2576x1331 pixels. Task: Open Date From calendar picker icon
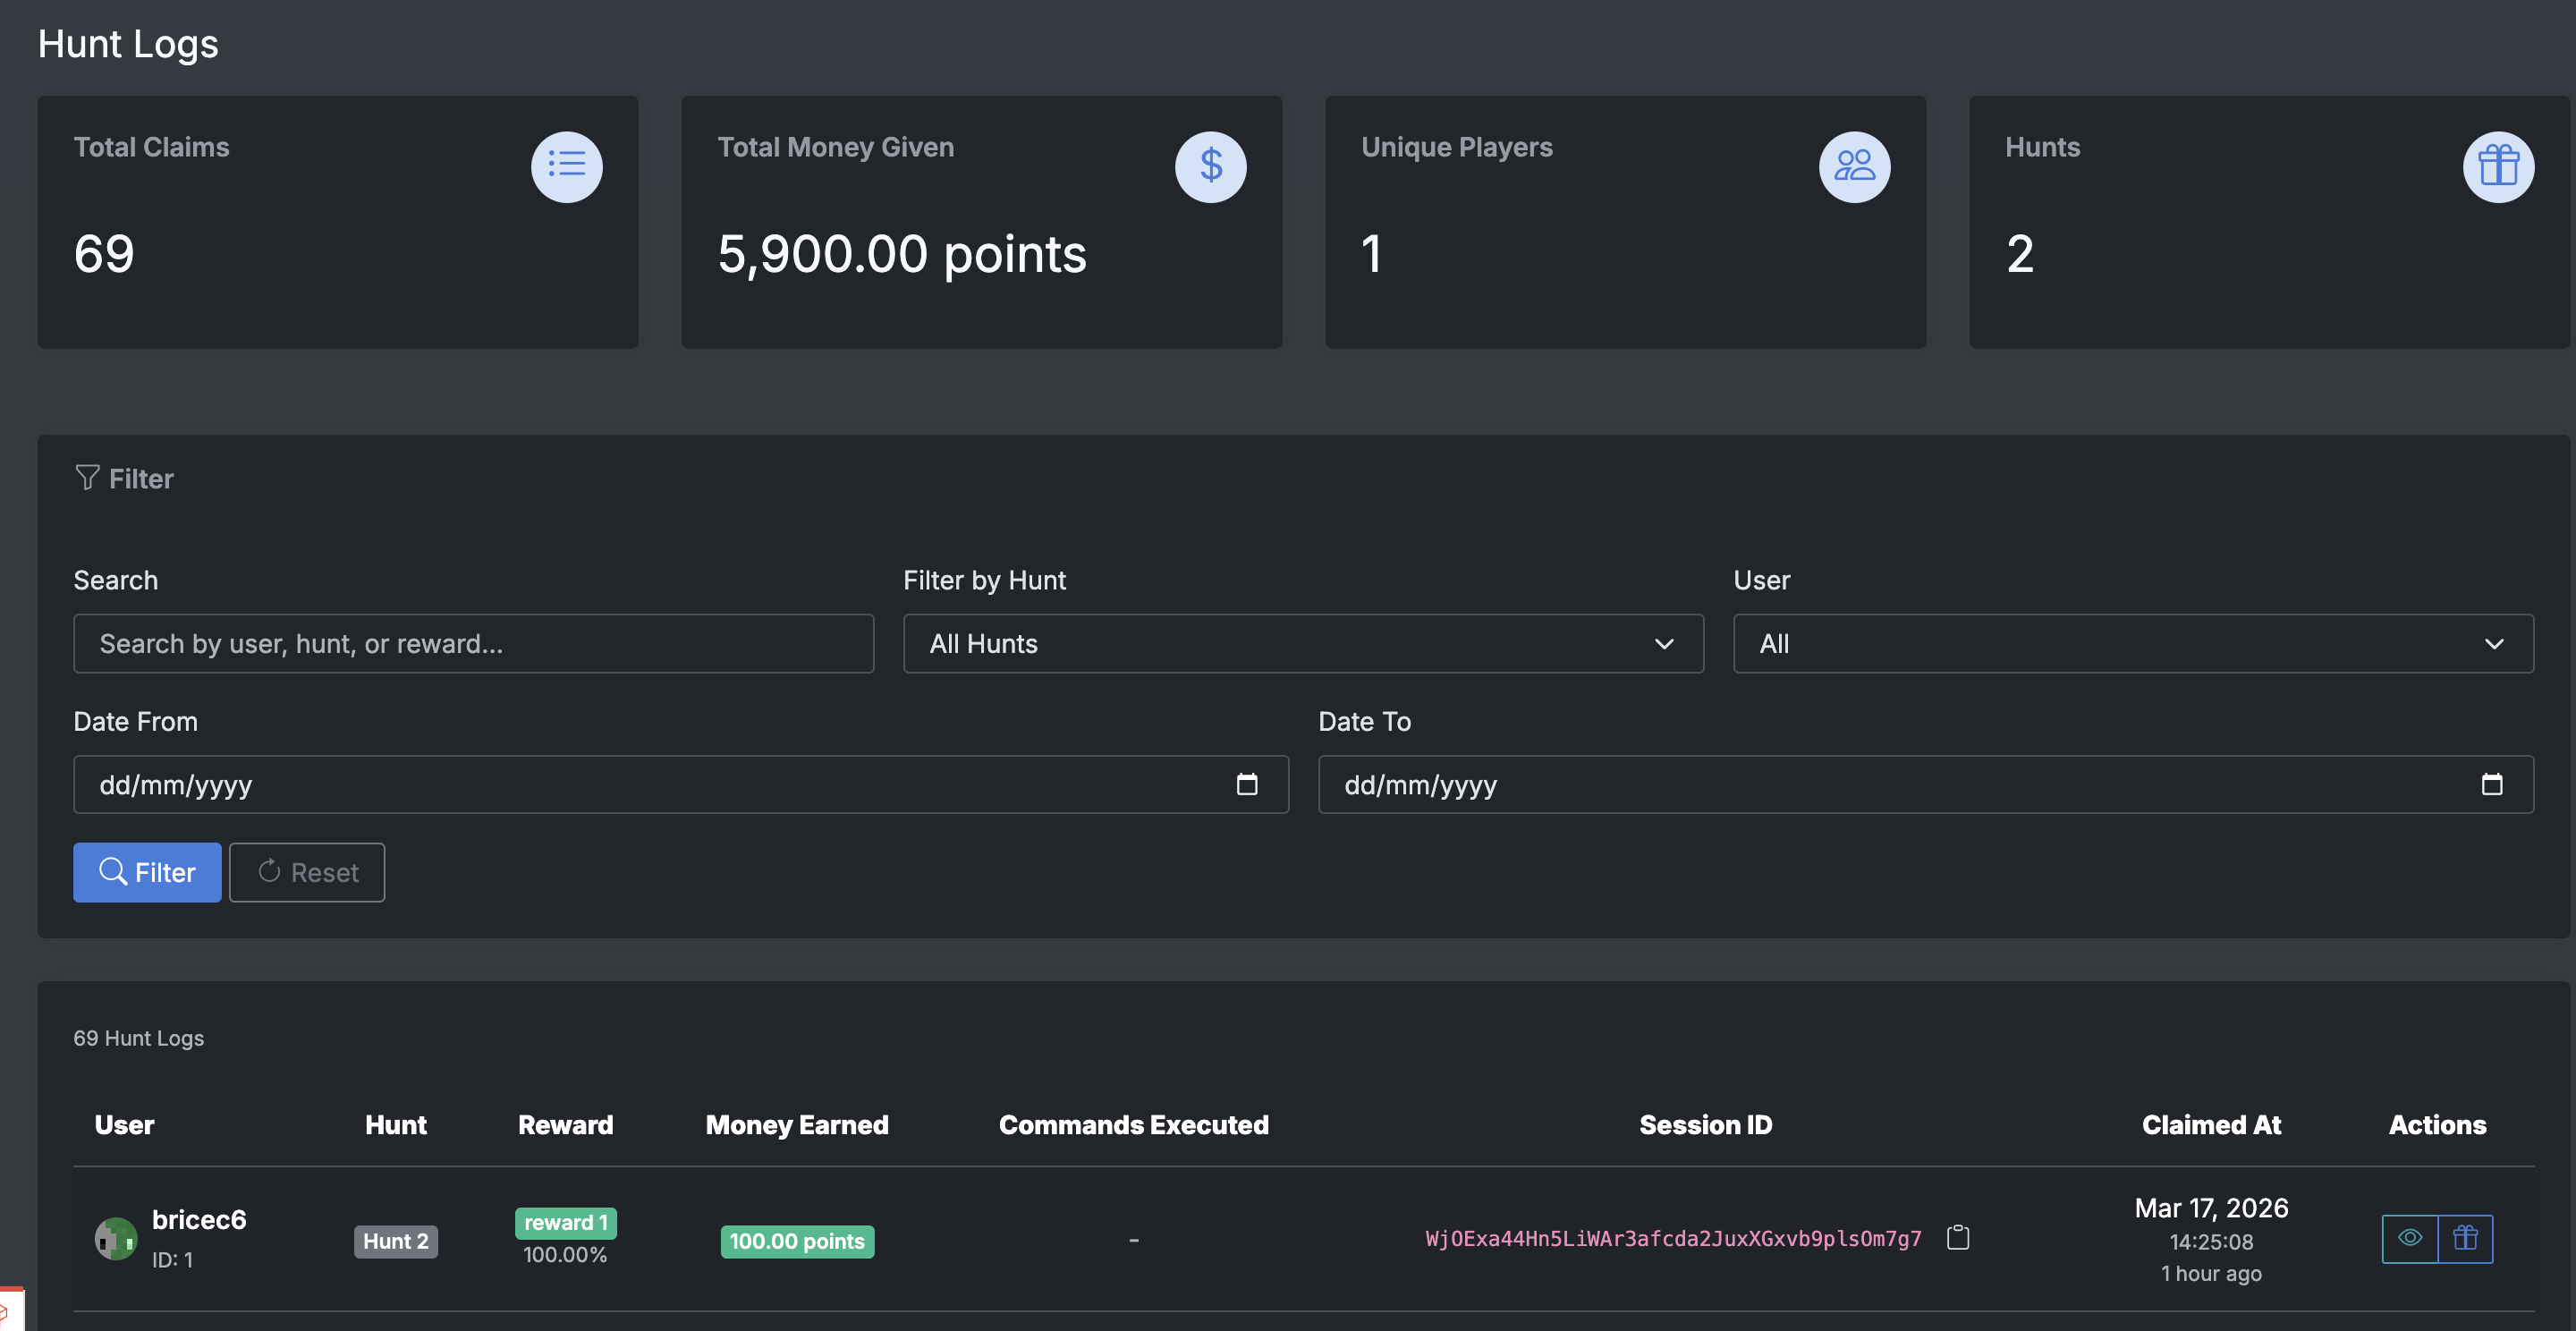(x=1246, y=784)
